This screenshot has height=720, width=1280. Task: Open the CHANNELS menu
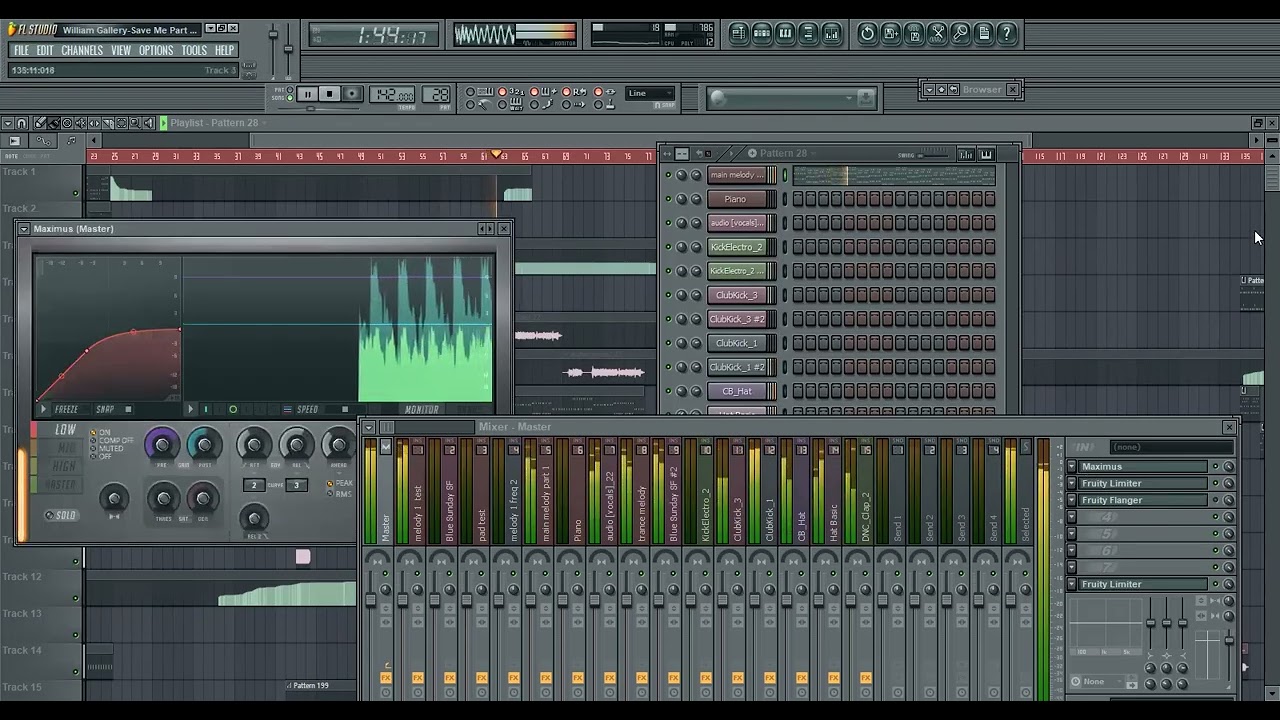click(x=82, y=50)
